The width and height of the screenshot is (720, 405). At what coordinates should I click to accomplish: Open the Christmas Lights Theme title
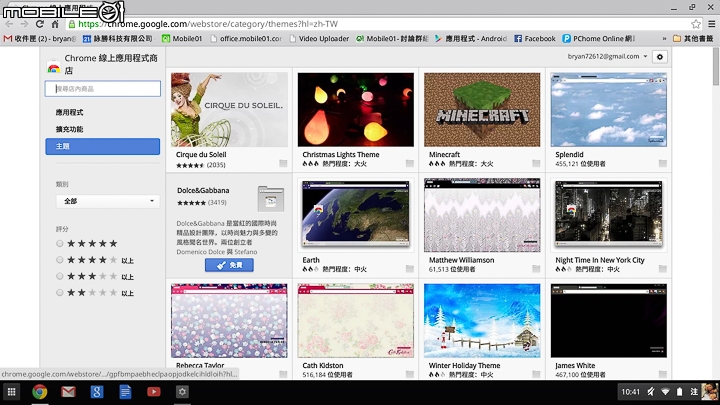click(341, 155)
